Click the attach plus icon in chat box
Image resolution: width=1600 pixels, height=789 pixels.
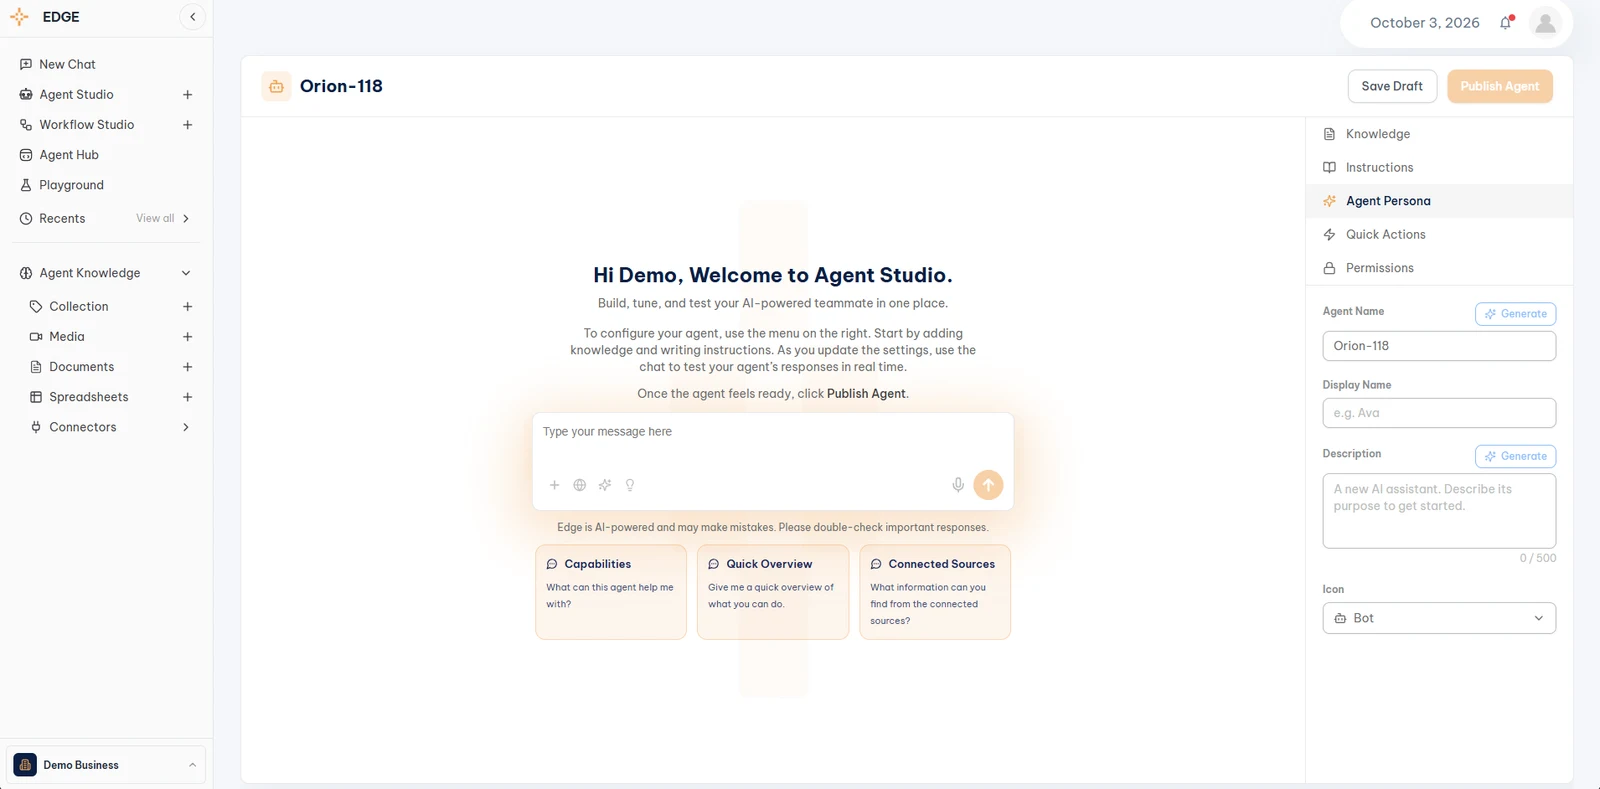554,485
